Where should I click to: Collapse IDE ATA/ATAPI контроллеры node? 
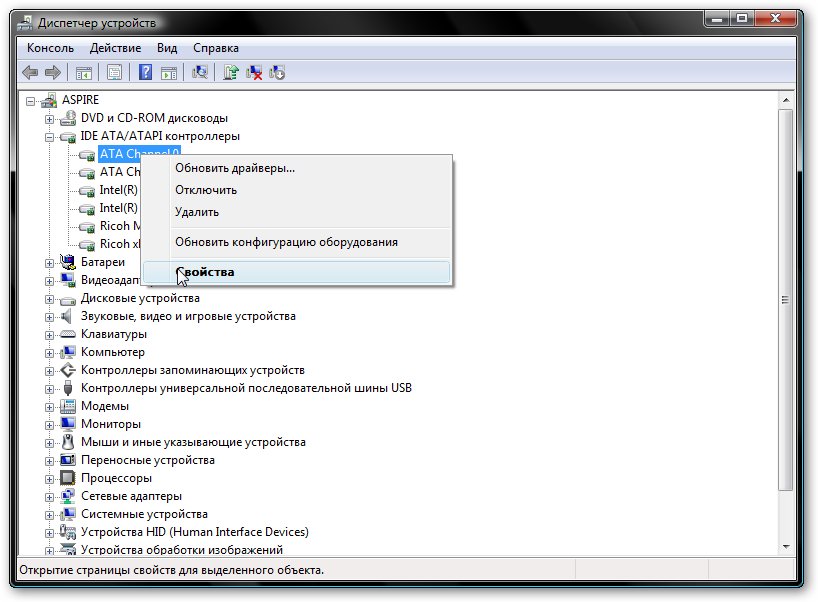point(49,137)
